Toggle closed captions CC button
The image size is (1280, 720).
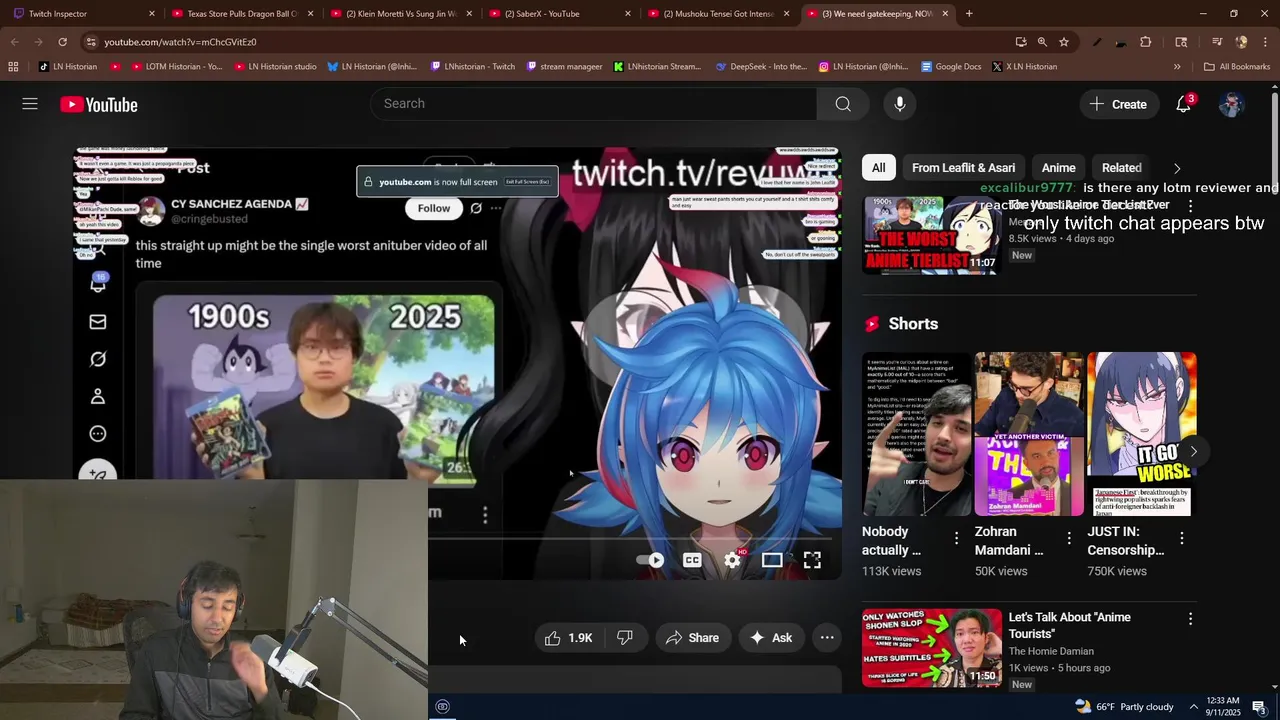pos(692,560)
